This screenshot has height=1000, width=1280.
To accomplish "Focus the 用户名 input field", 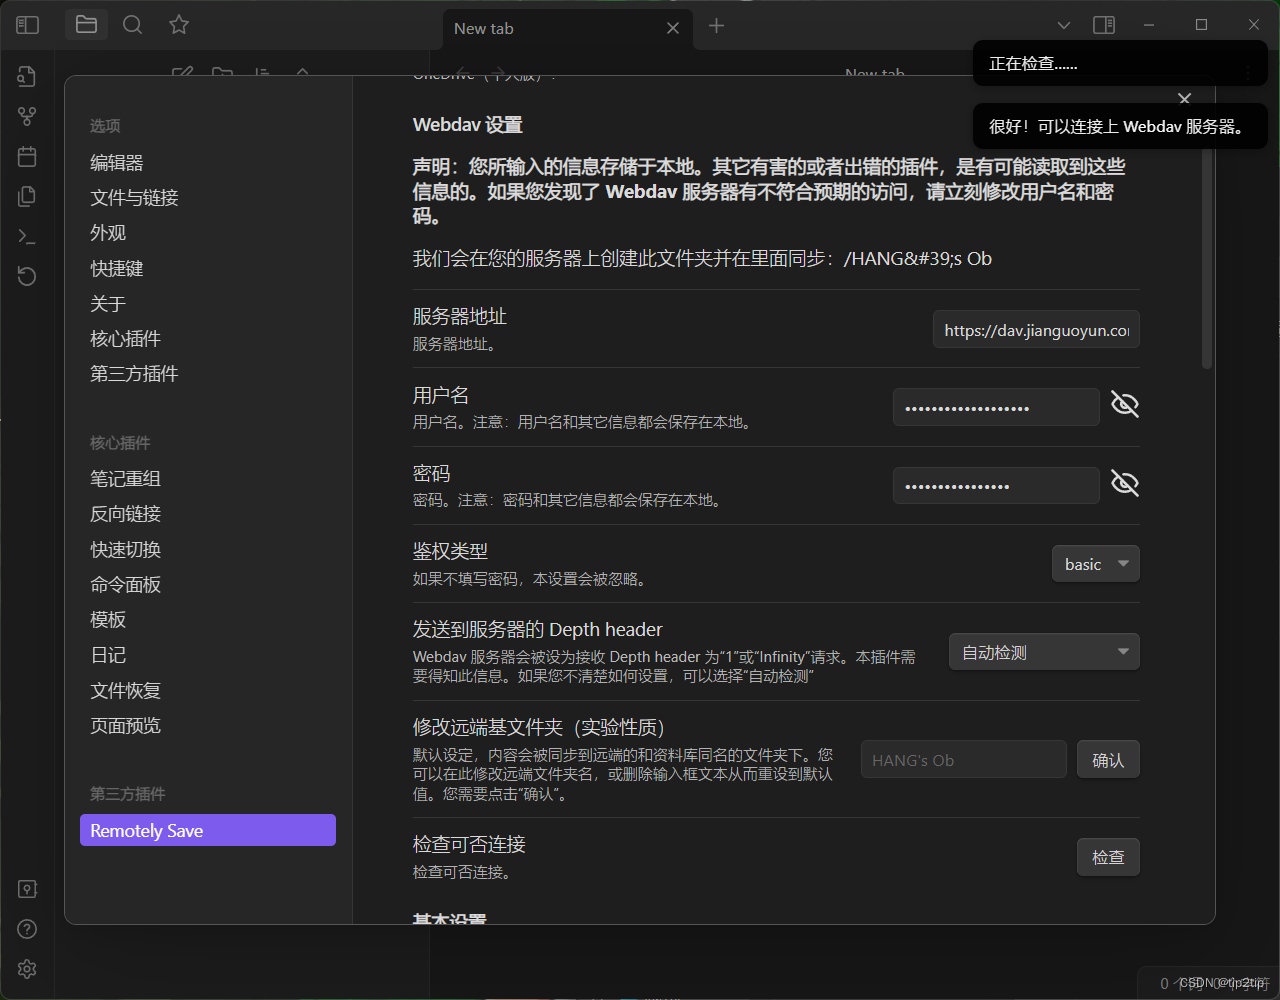I will (x=996, y=407).
